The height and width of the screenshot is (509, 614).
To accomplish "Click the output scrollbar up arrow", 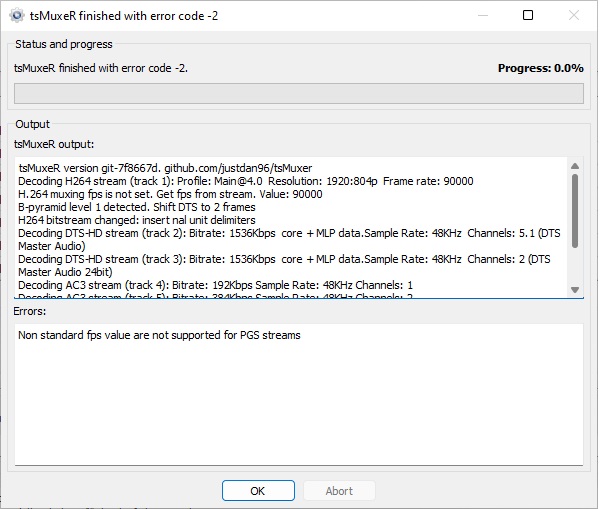I will [x=575, y=166].
